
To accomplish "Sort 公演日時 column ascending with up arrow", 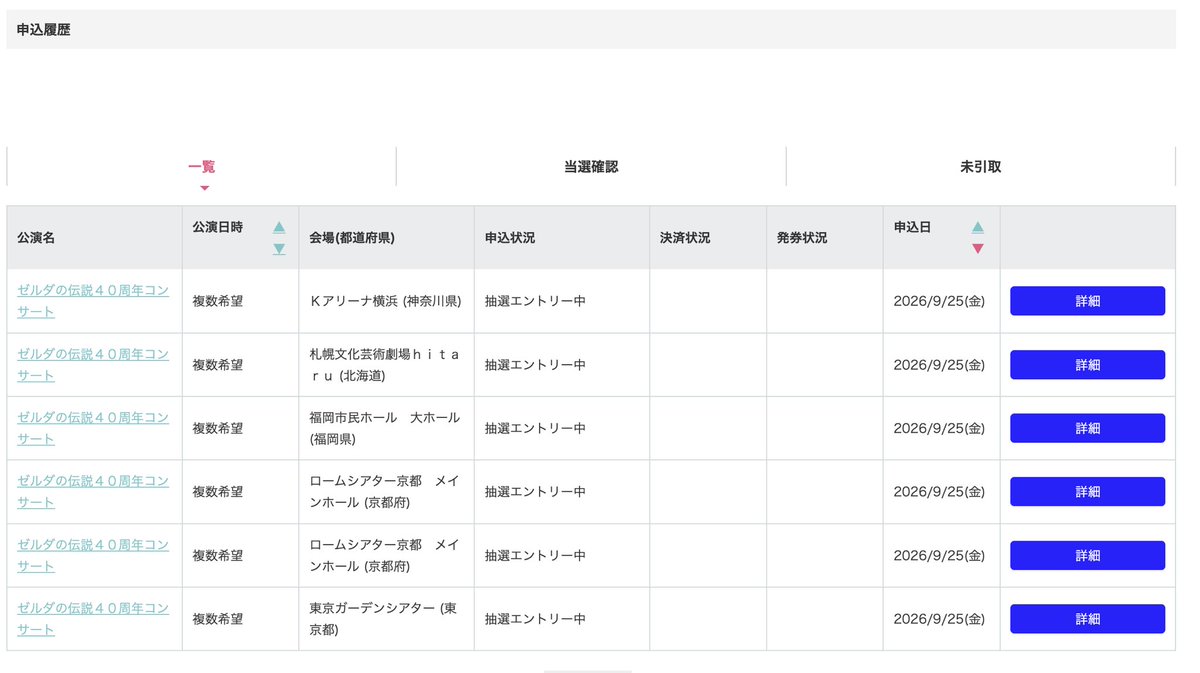I will tap(279, 227).
